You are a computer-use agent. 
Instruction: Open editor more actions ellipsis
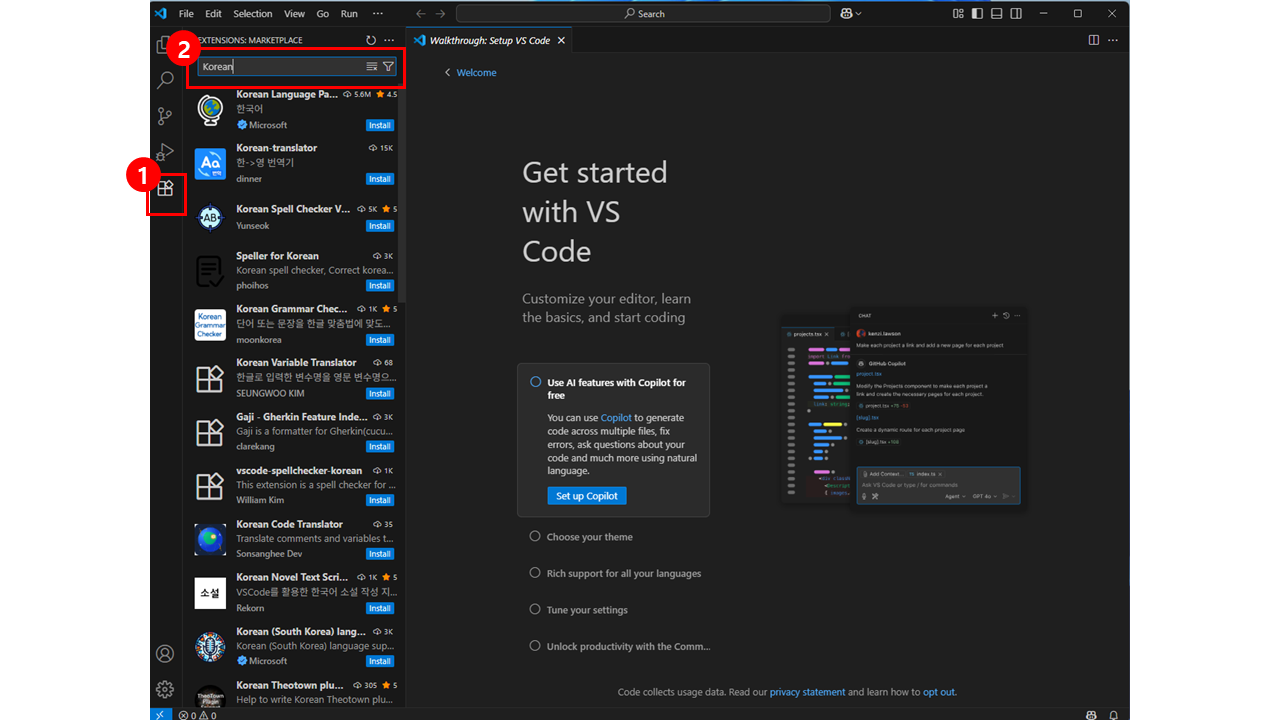pos(1113,40)
